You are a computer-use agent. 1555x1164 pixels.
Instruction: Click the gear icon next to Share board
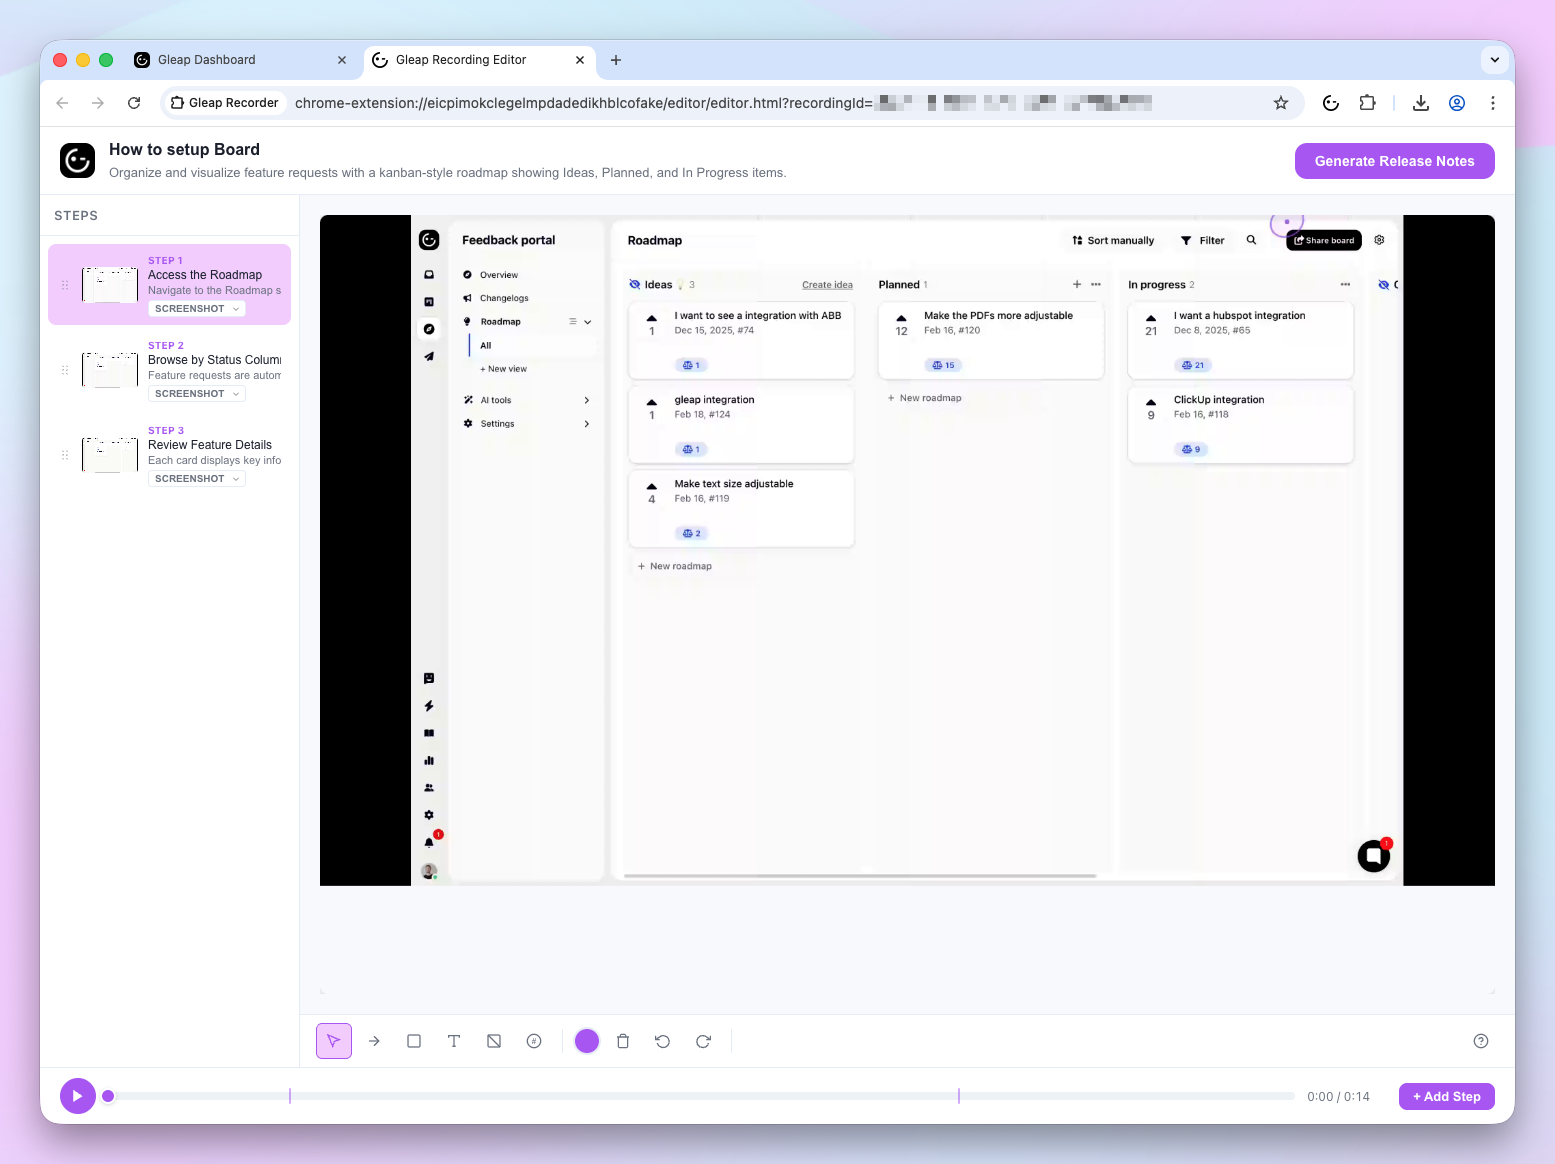pyautogui.click(x=1379, y=240)
